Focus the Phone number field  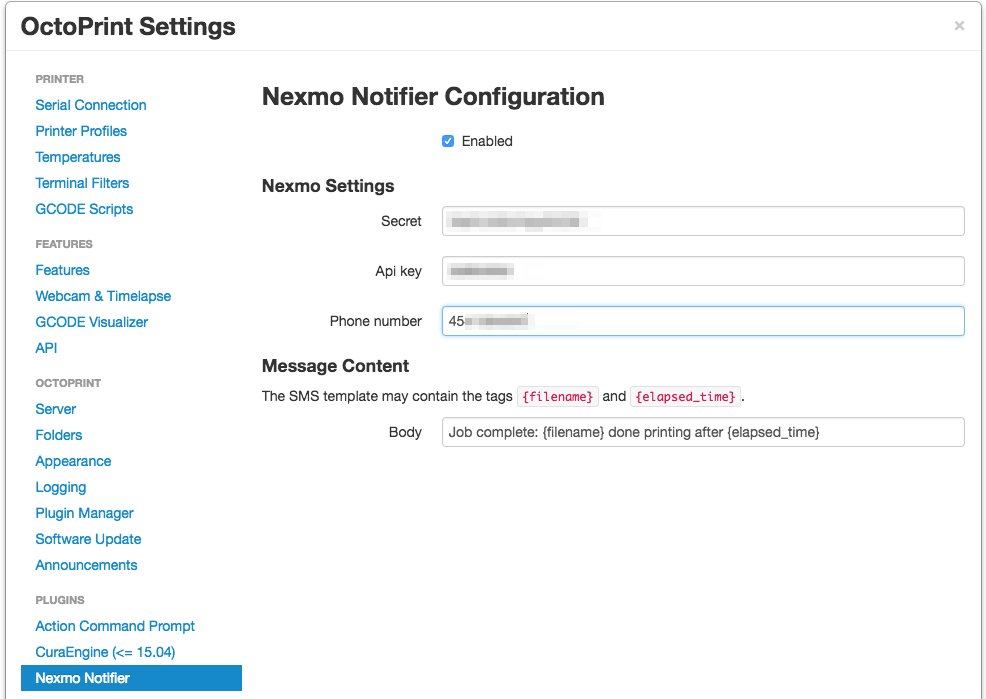tap(703, 321)
